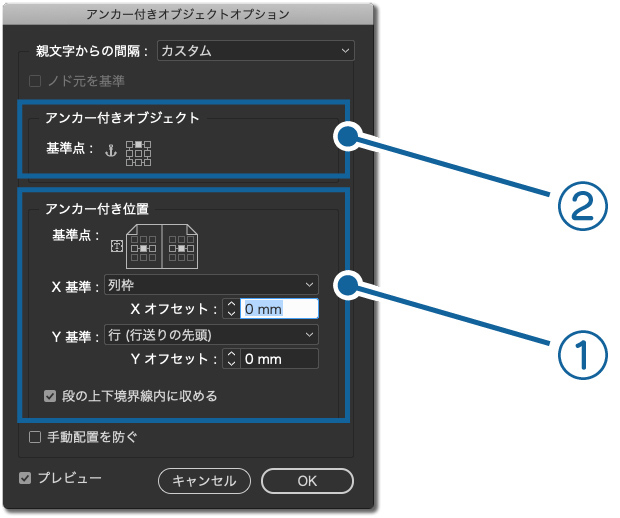Click the dialog title アンカー付きオブジェクトオプション
Screen dimensions: 620x518
click(x=188, y=15)
